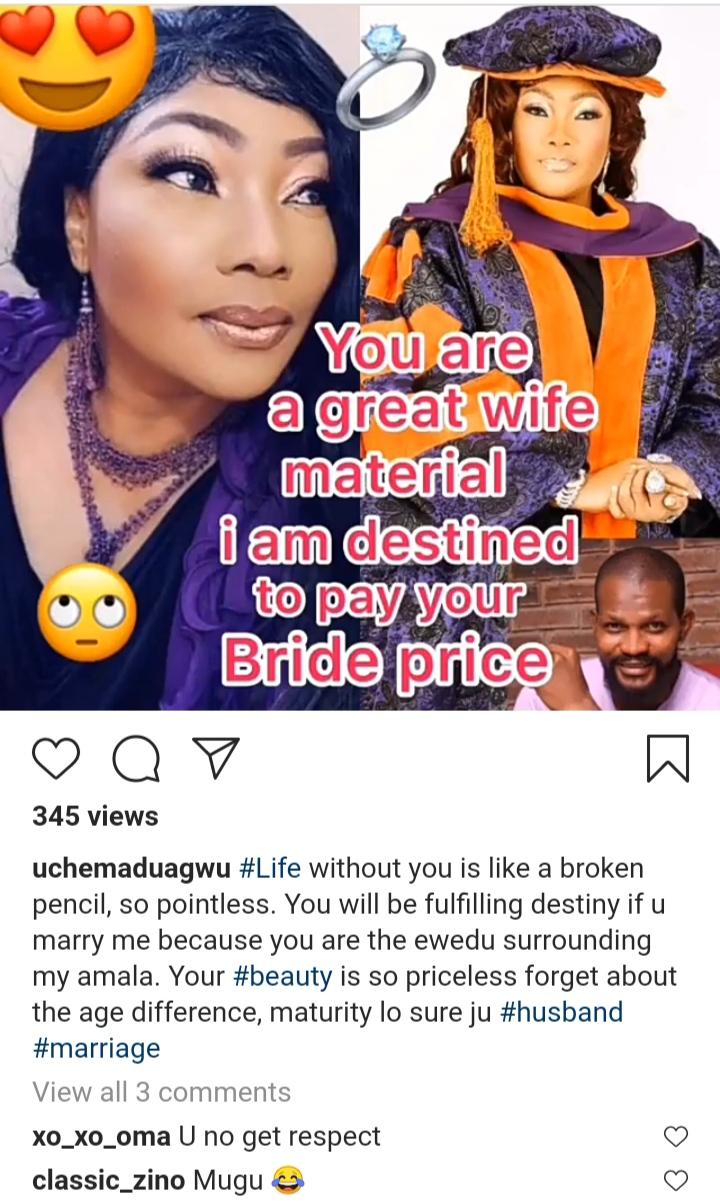Open comments with the speech bubble icon
Image resolution: width=720 pixels, height=1204 pixels.
click(x=136, y=759)
